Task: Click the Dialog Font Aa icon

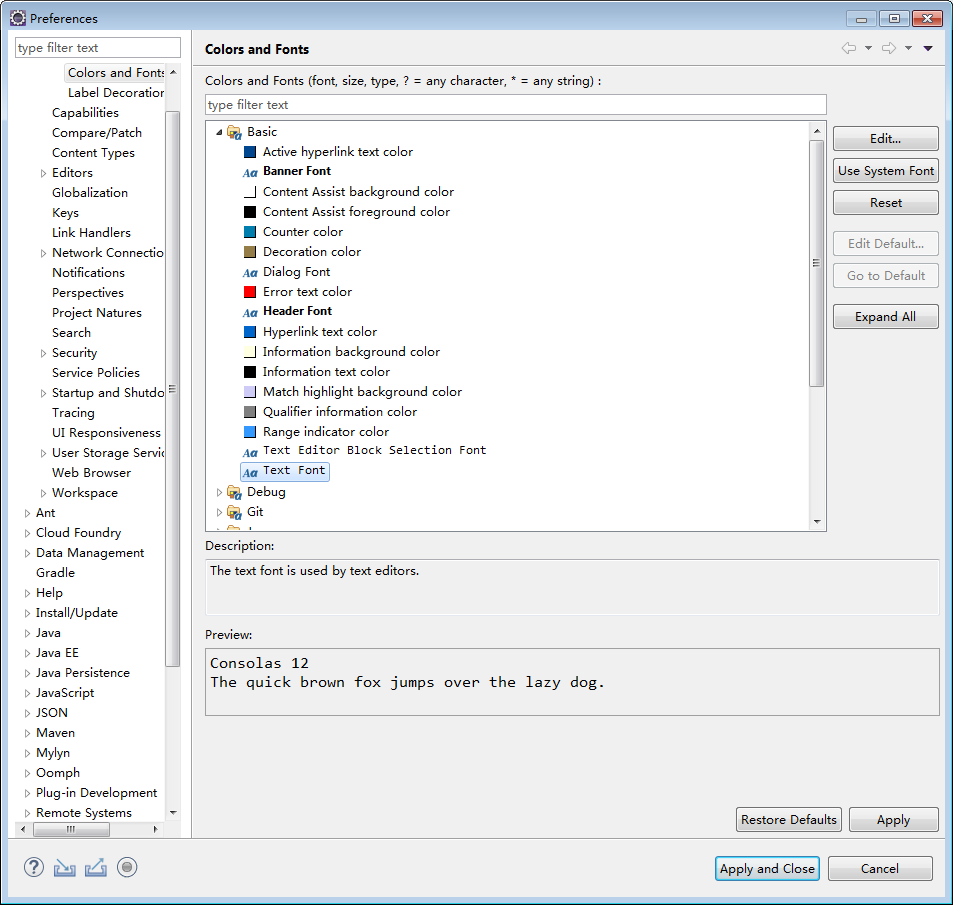Action: pos(250,273)
